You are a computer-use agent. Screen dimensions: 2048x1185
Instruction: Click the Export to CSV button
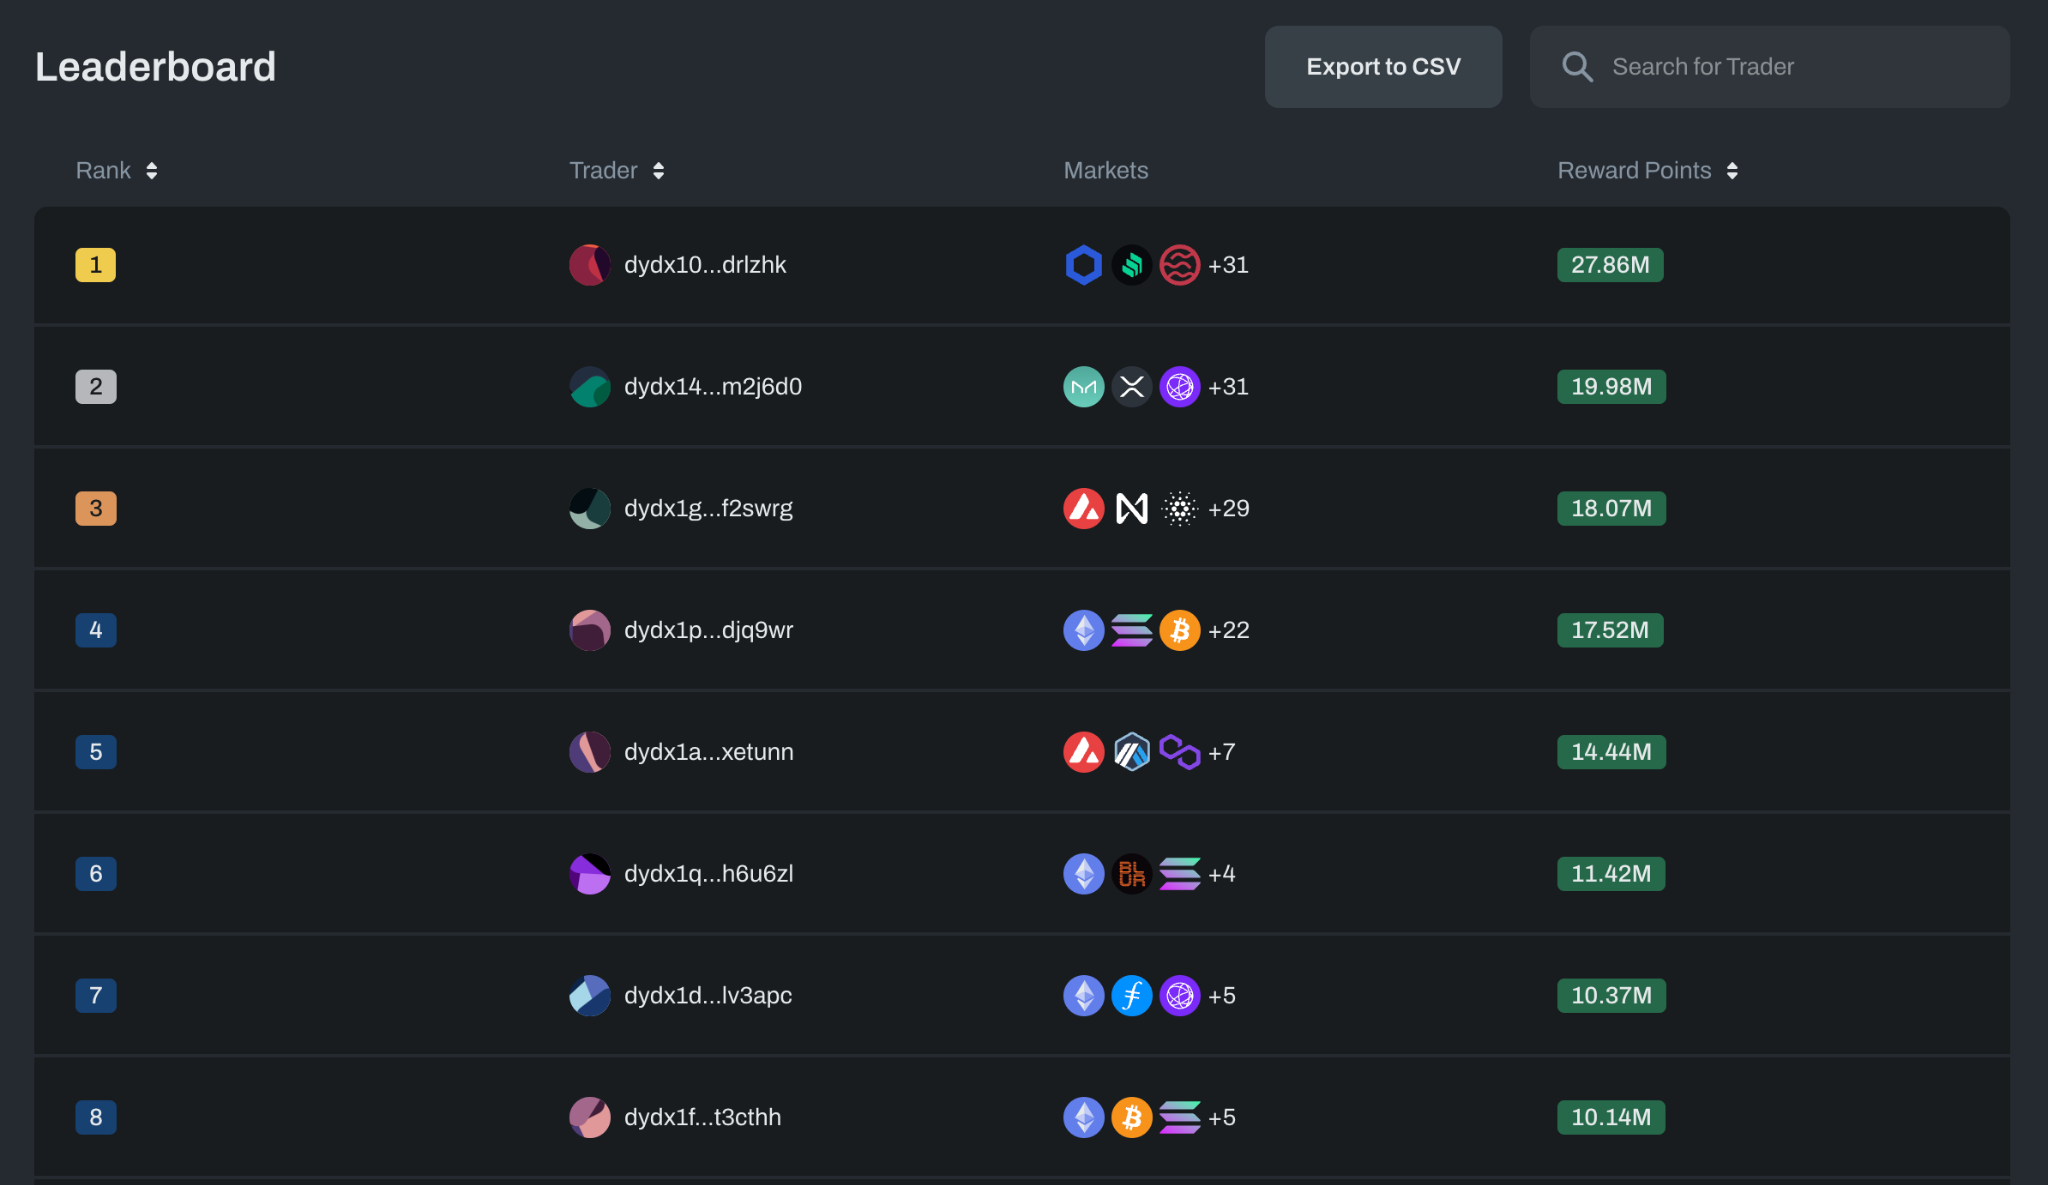(1383, 66)
